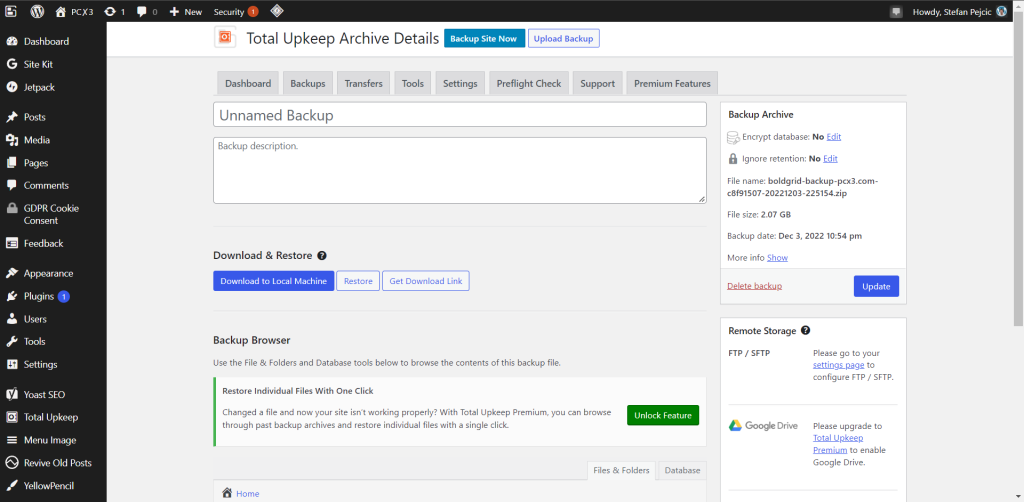
Task: Open the Security notifications item
Action: tap(235, 11)
